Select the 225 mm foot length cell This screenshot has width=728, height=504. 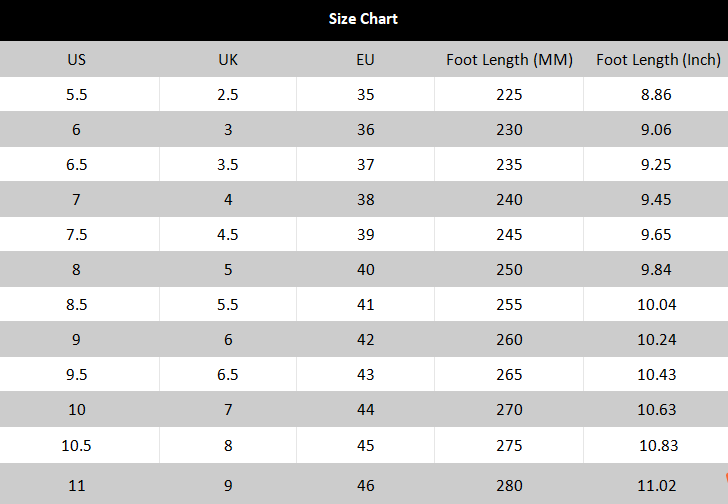(509, 95)
